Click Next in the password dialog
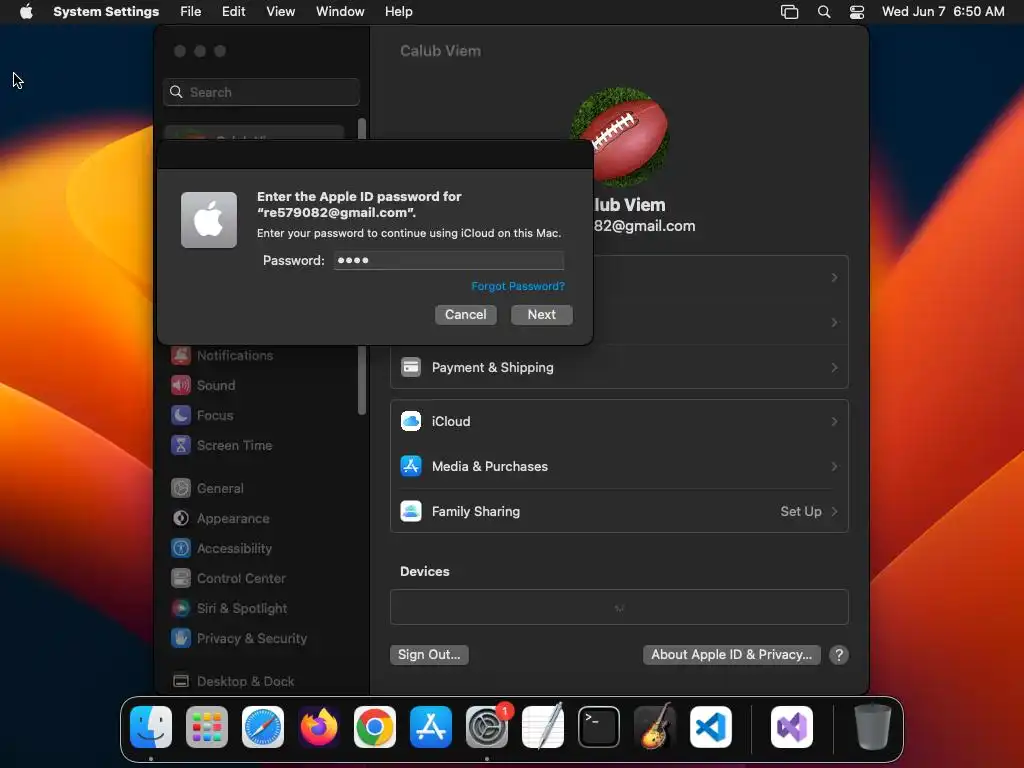 (541, 315)
